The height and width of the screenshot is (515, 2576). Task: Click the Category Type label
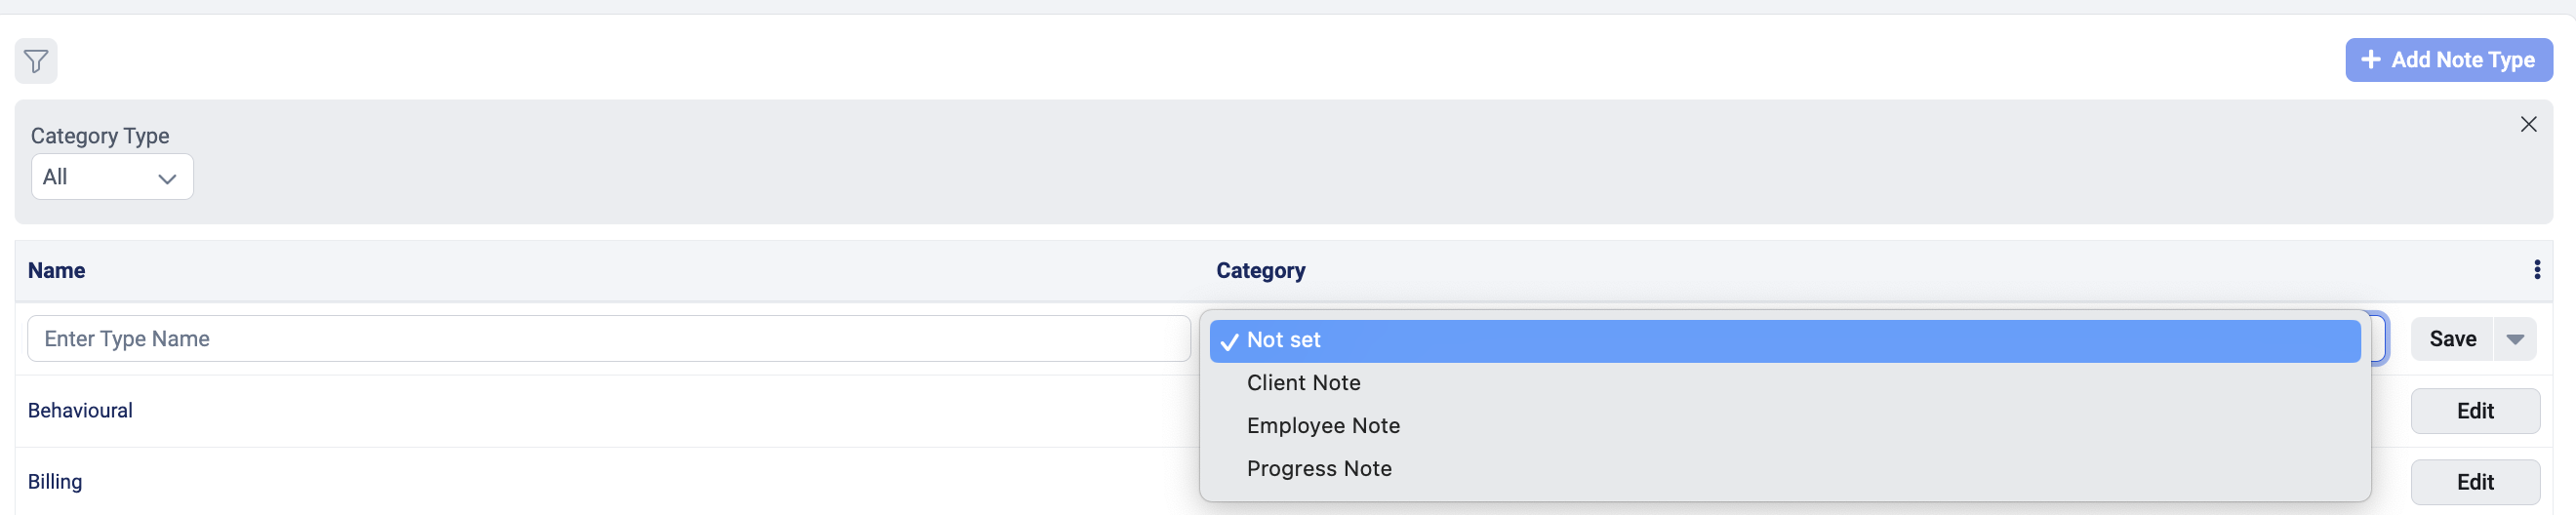point(100,136)
